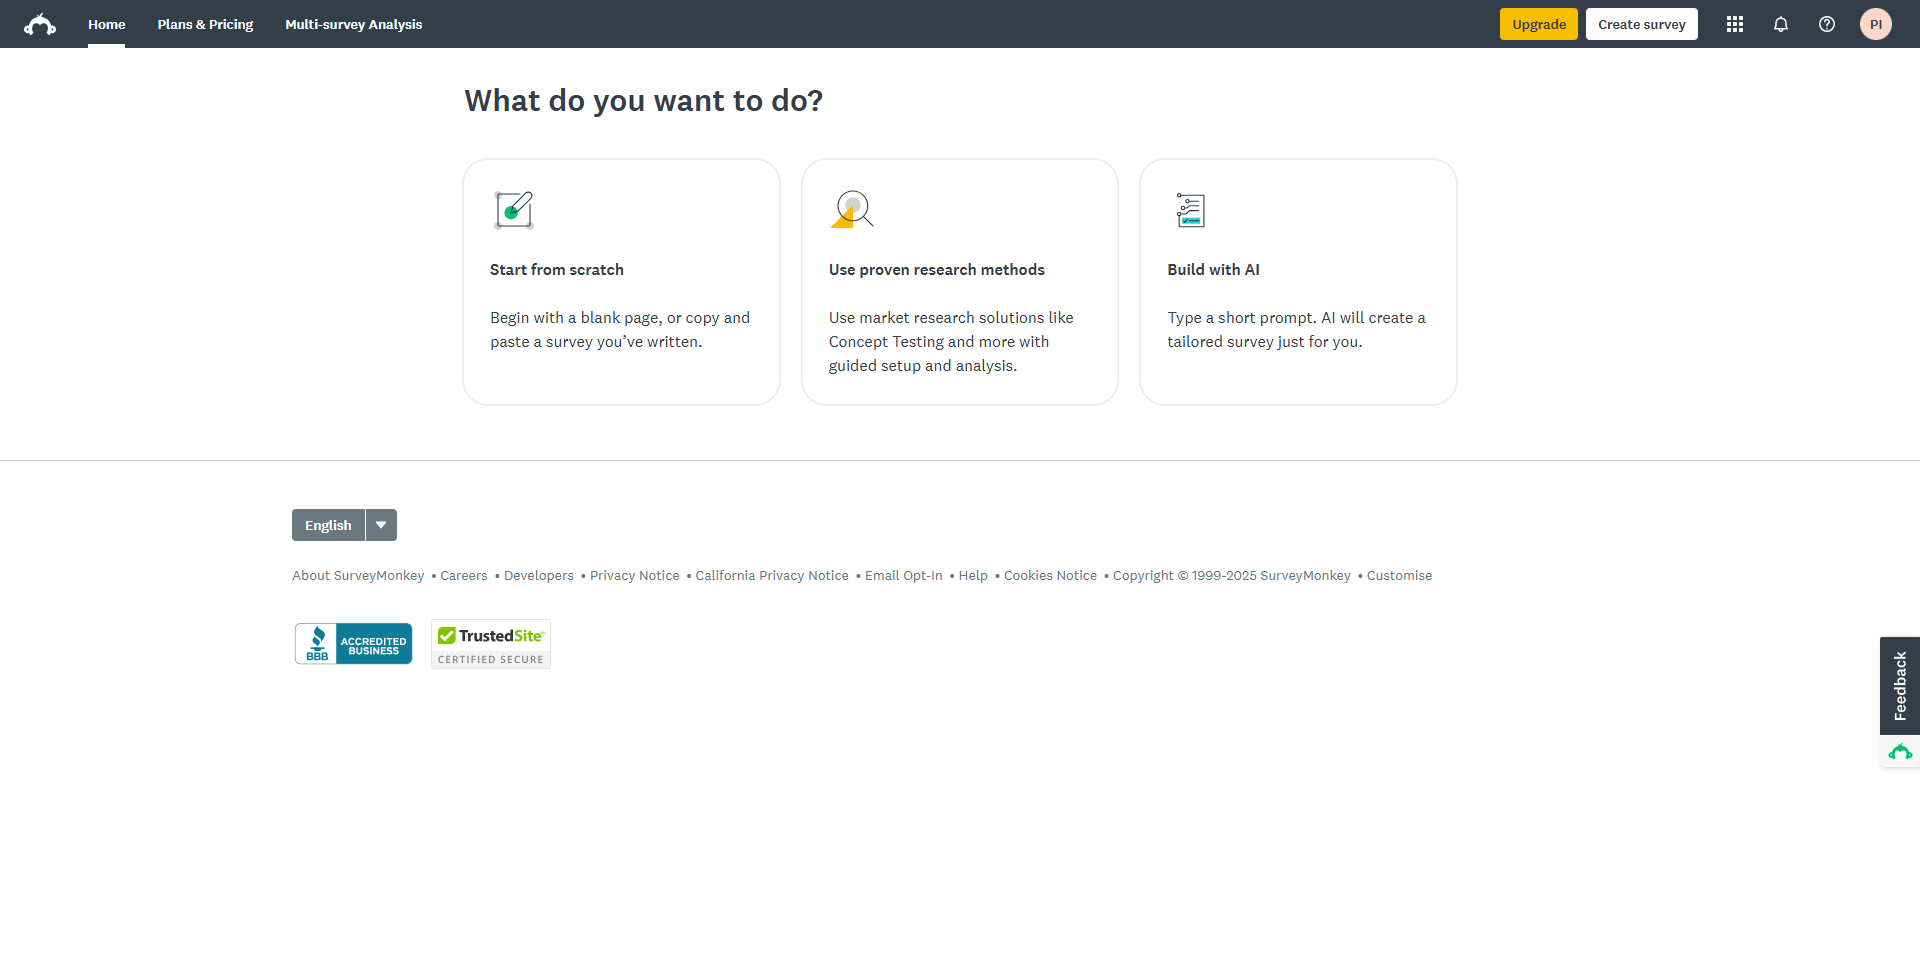Click the BBB Accredited Business badge
Viewport: 1920px width, 963px height.
point(353,644)
